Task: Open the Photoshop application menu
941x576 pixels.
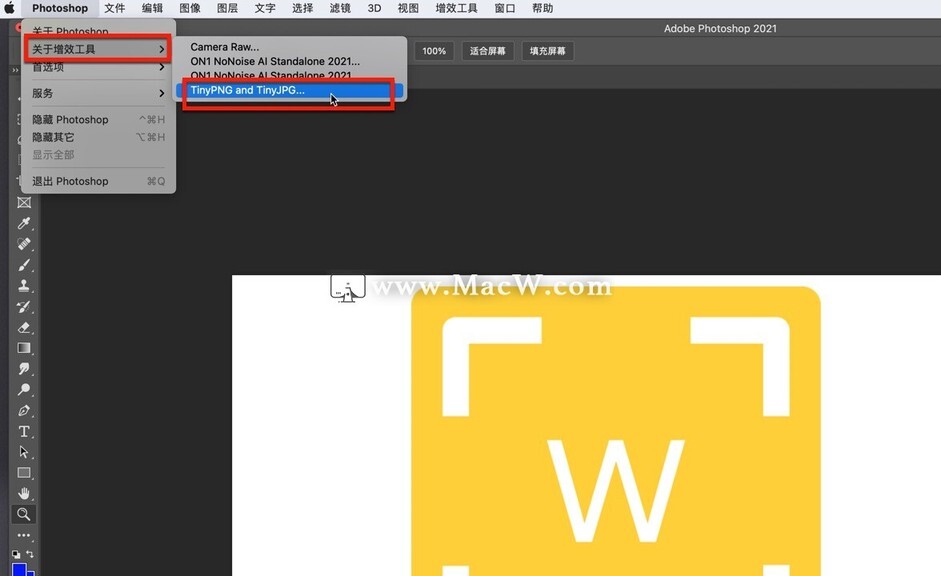Action: tap(60, 8)
